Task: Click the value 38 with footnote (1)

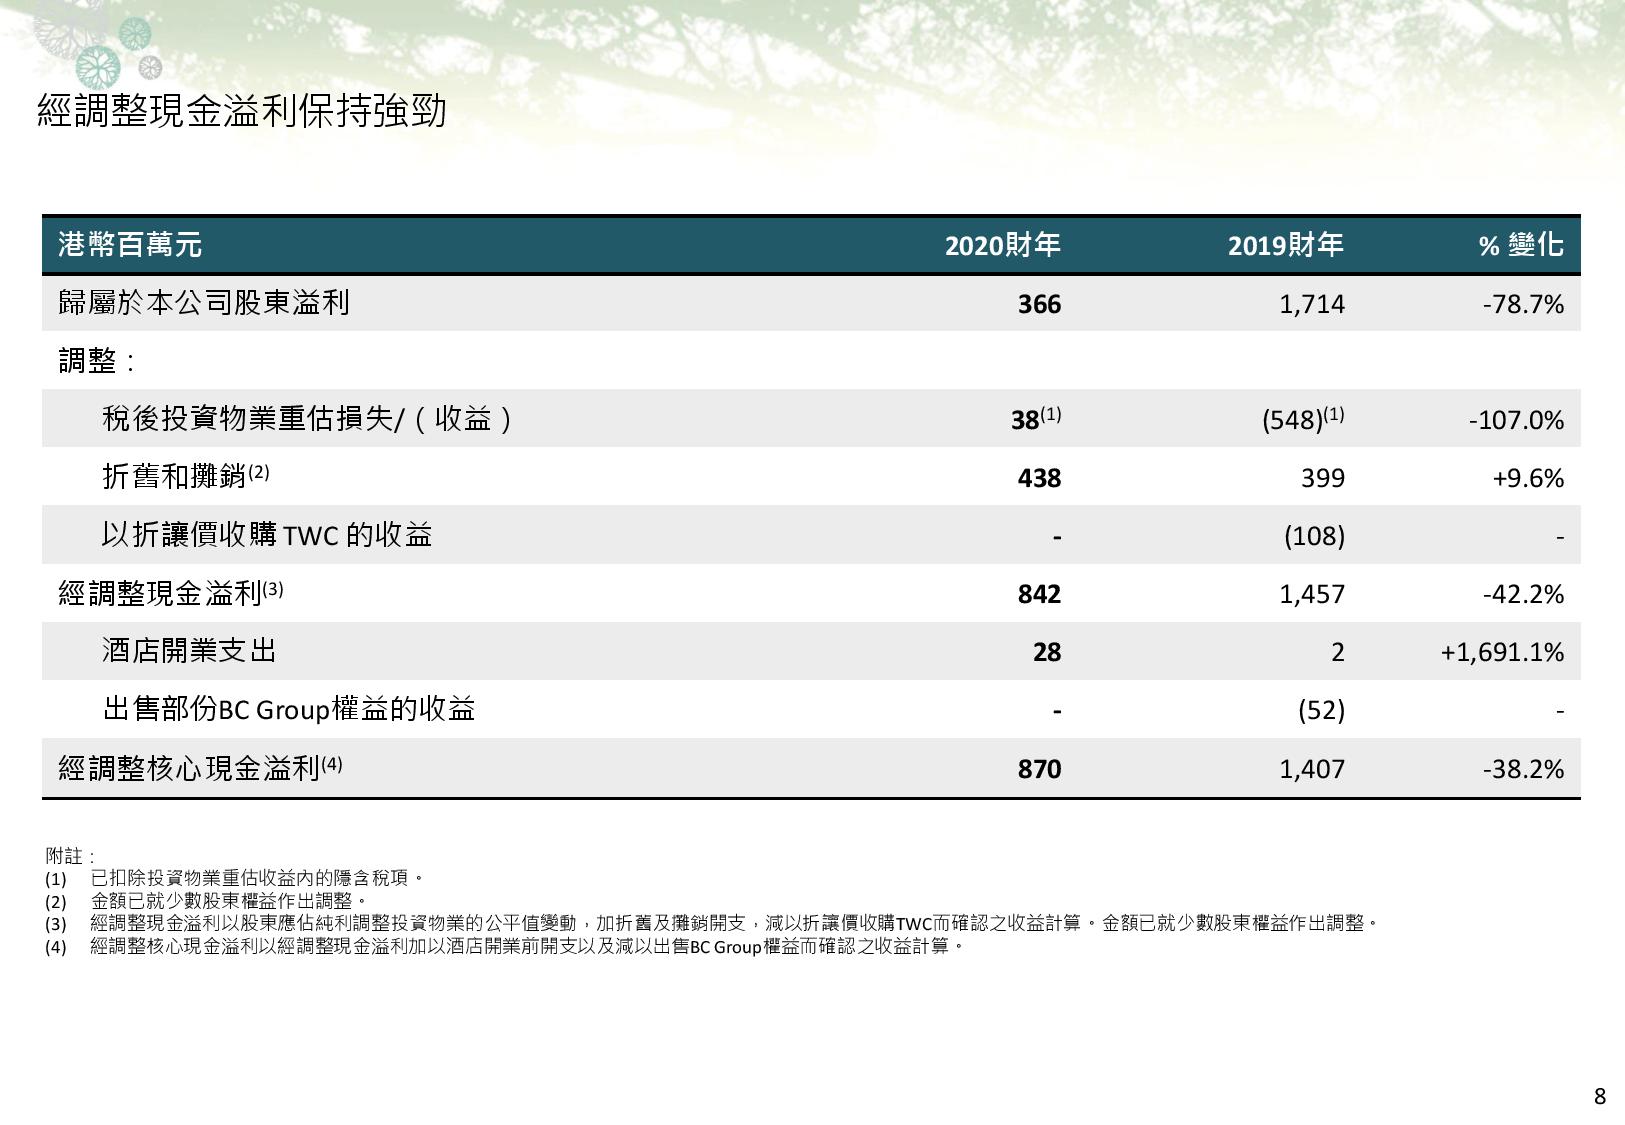Action: tap(1035, 419)
